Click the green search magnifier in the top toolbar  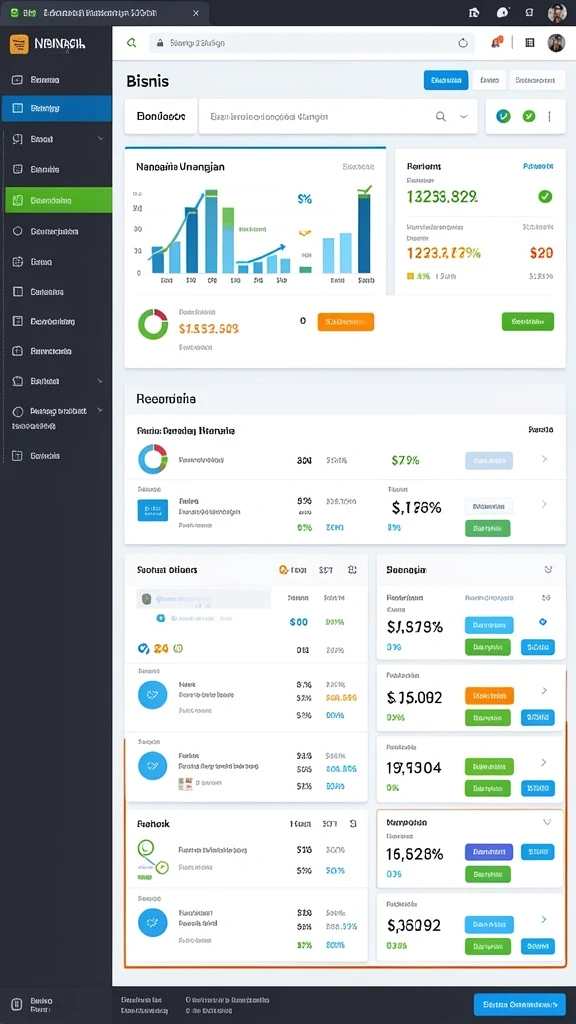(131, 43)
